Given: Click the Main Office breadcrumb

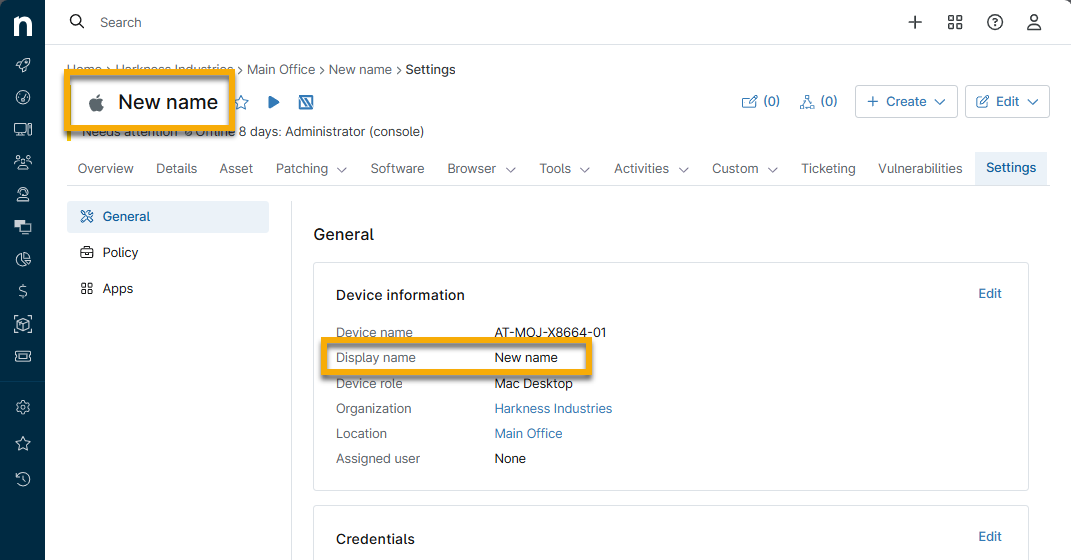Looking at the screenshot, I should [281, 70].
